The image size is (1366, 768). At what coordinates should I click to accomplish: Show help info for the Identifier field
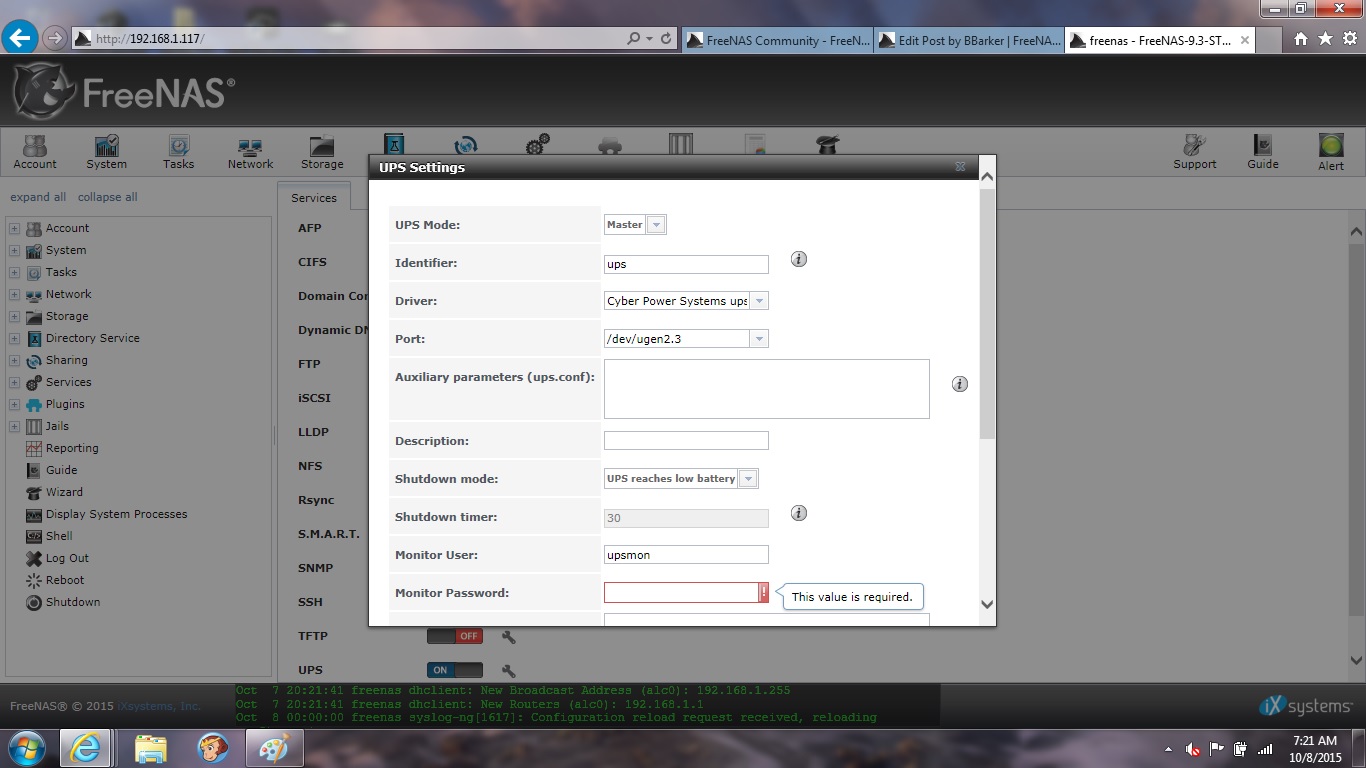[799, 259]
